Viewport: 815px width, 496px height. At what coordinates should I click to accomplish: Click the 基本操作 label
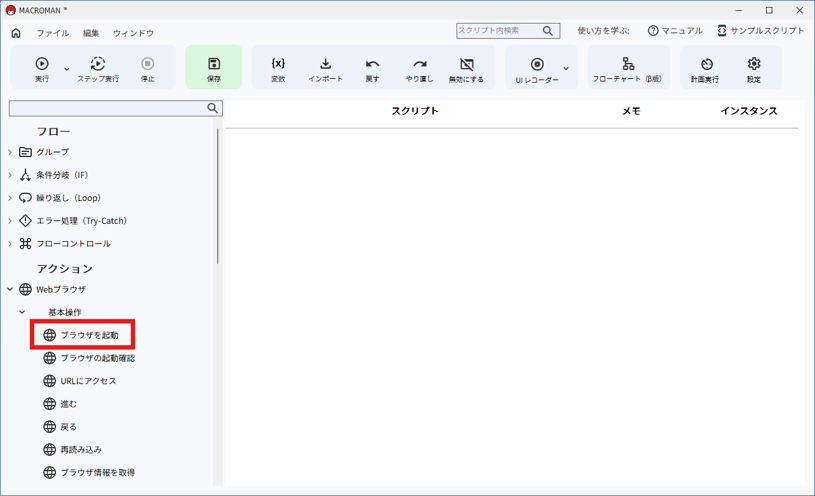65,312
